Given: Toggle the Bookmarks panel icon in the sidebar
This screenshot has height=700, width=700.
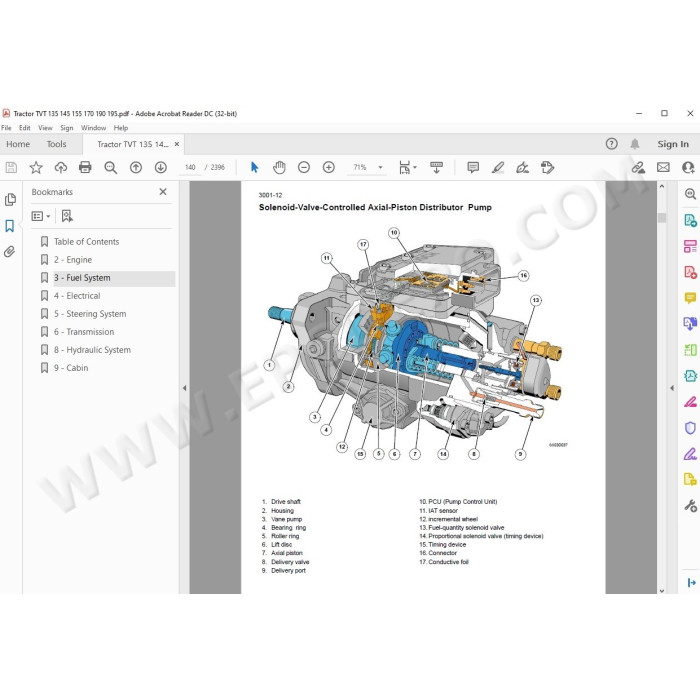Looking at the screenshot, I should [x=10, y=225].
